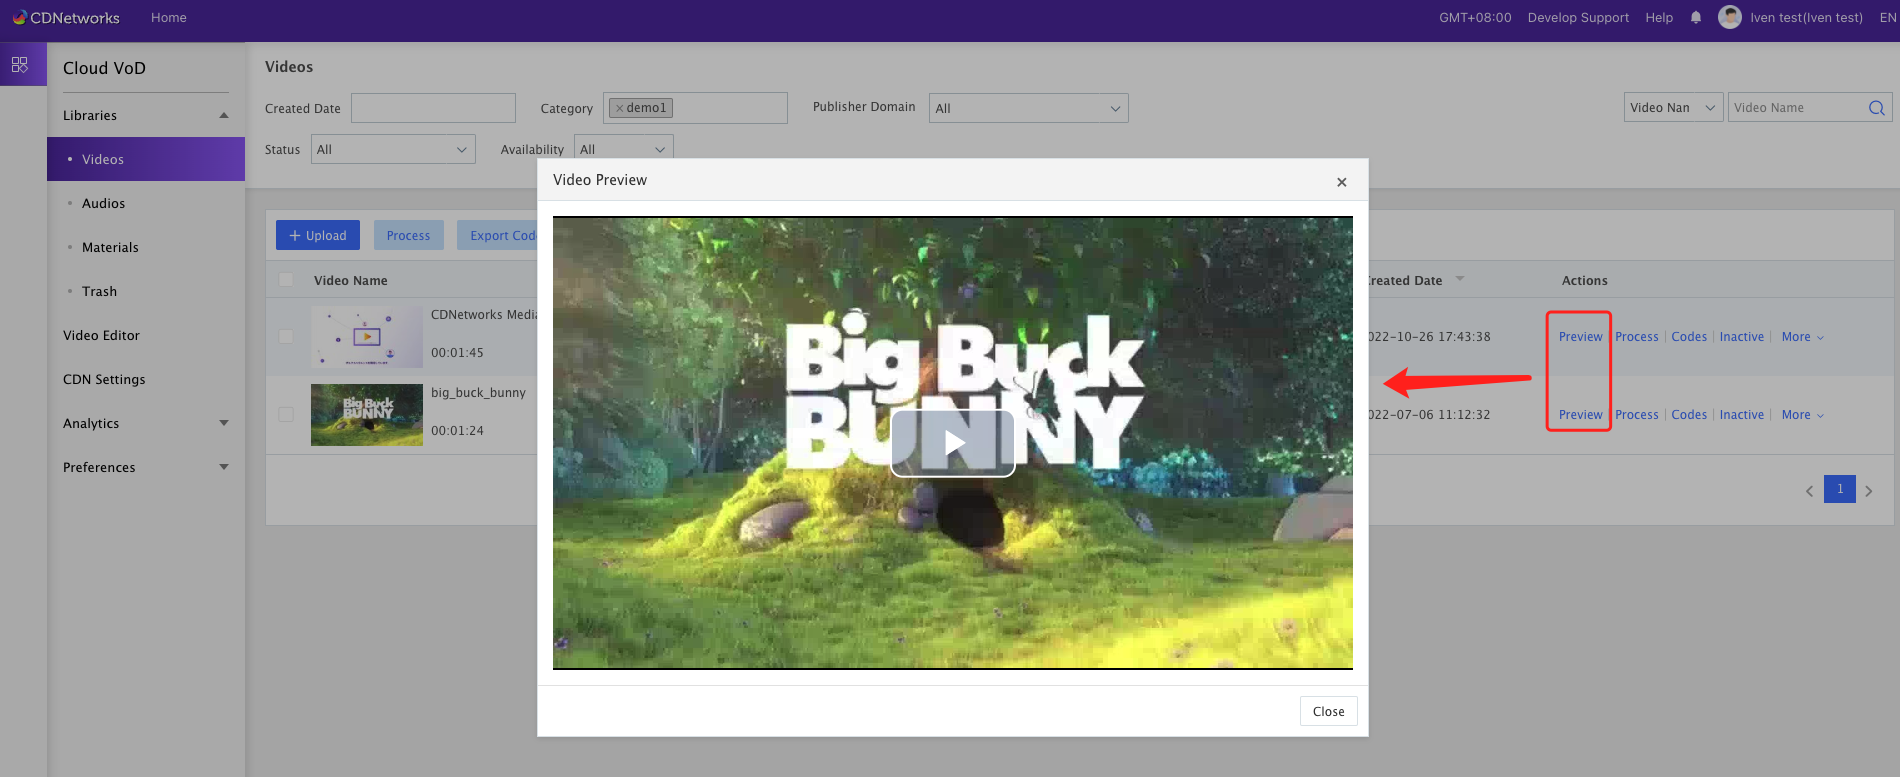Click the Upload button
Image resolution: width=1900 pixels, height=777 pixels.
318,235
